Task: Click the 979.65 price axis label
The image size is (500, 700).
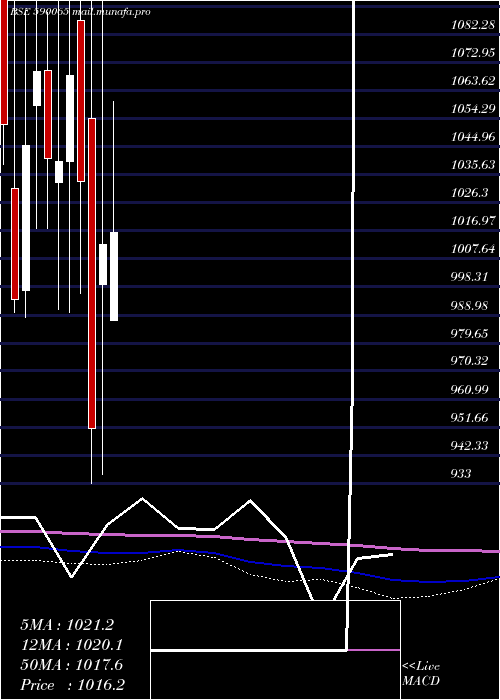Action: pyautogui.click(x=469, y=333)
